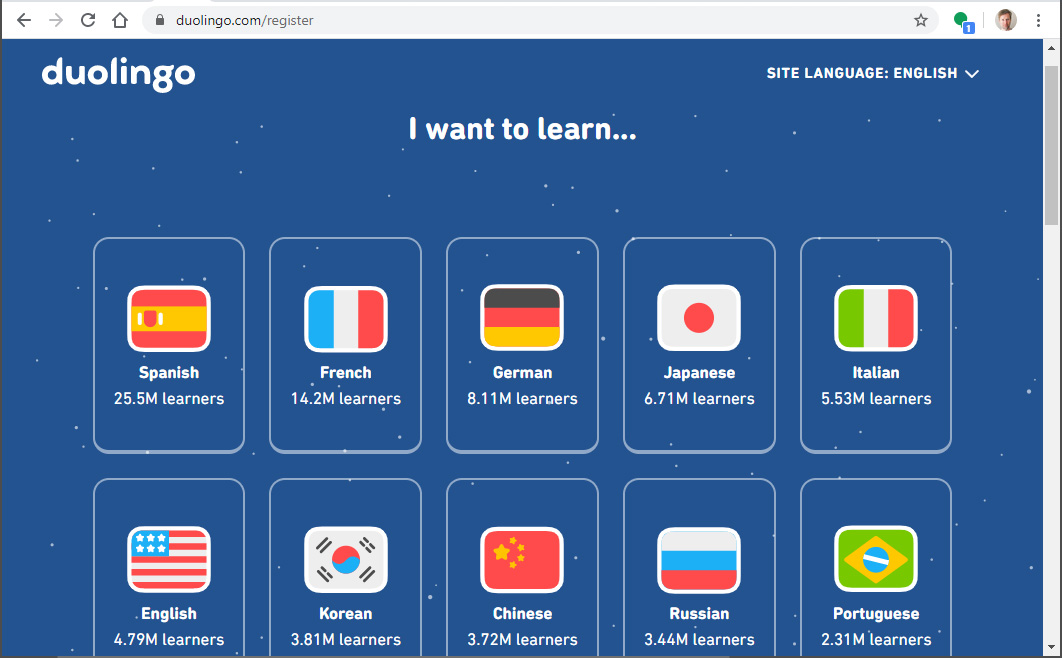1062x658 pixels.
Task: Click the "5.53M learners" text
Action: click(876, 399)
